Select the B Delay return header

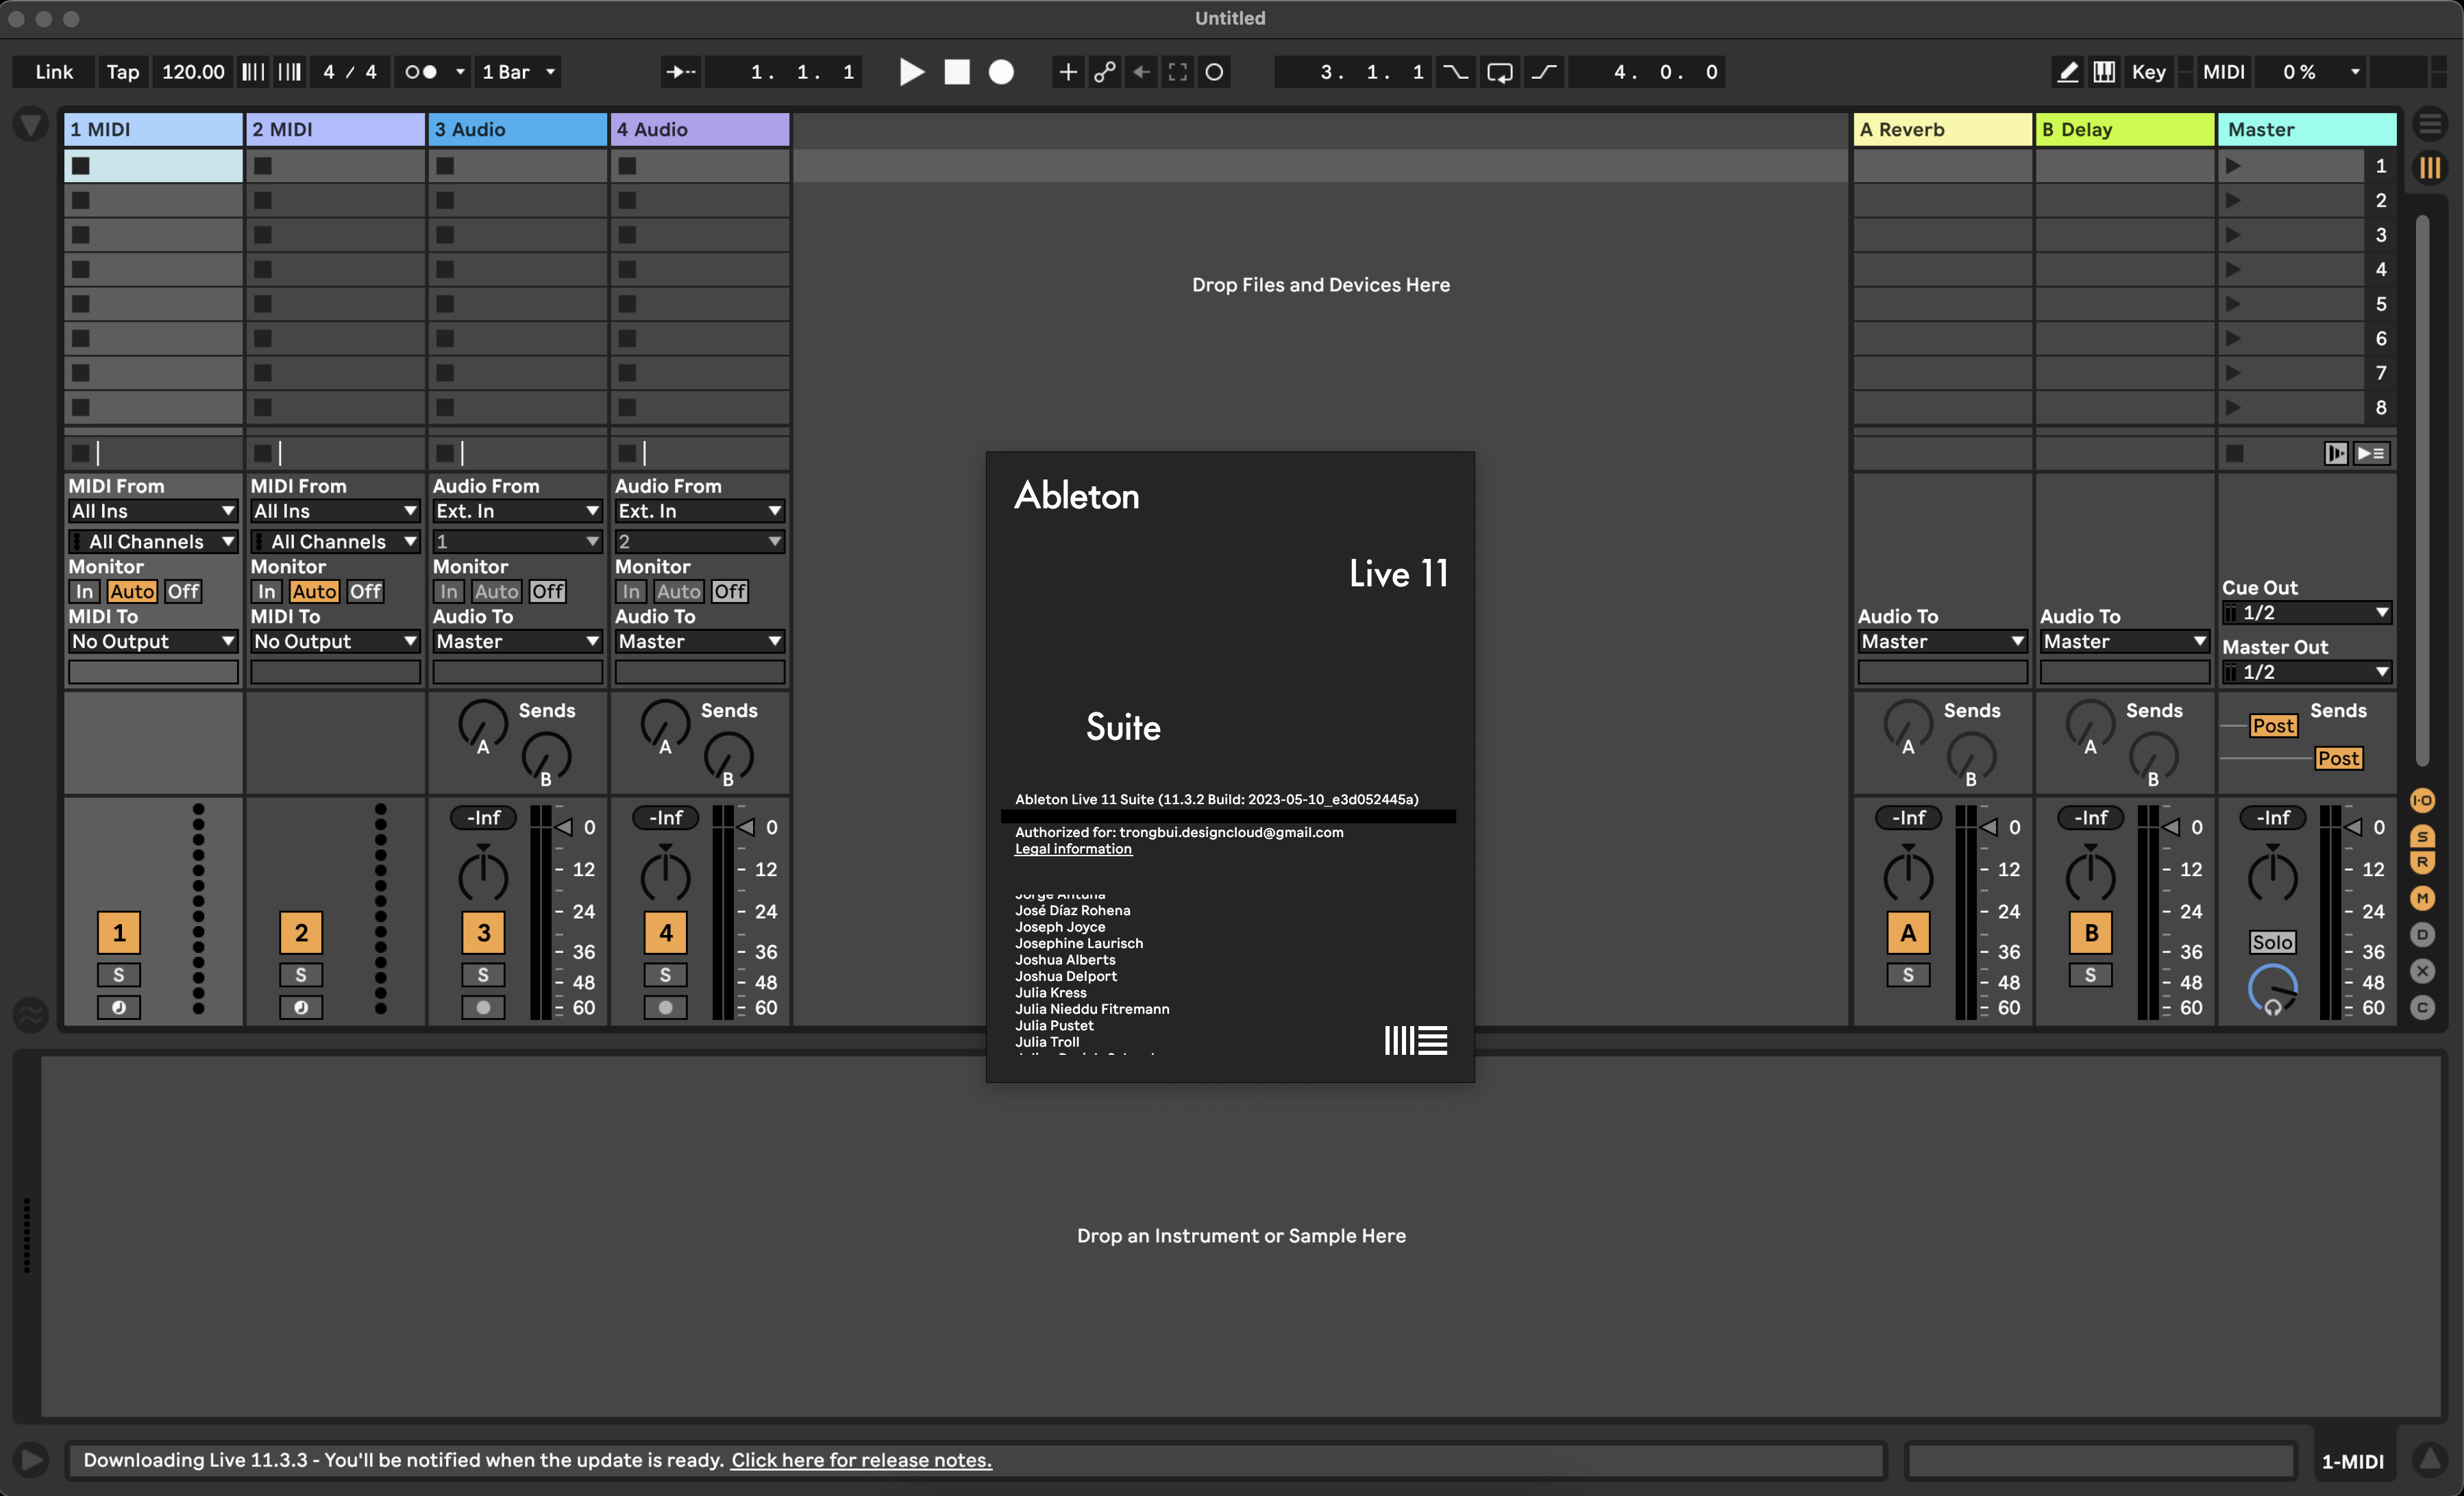pyautogui.click(x=2124, y=129)
